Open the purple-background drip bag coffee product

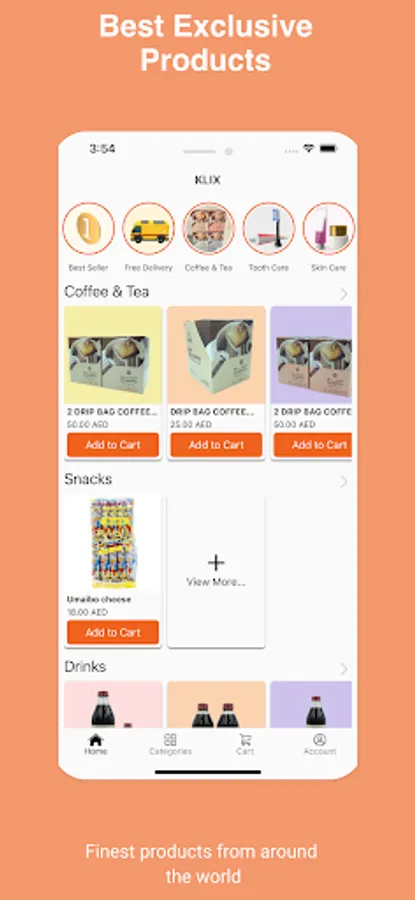[311, 355]
